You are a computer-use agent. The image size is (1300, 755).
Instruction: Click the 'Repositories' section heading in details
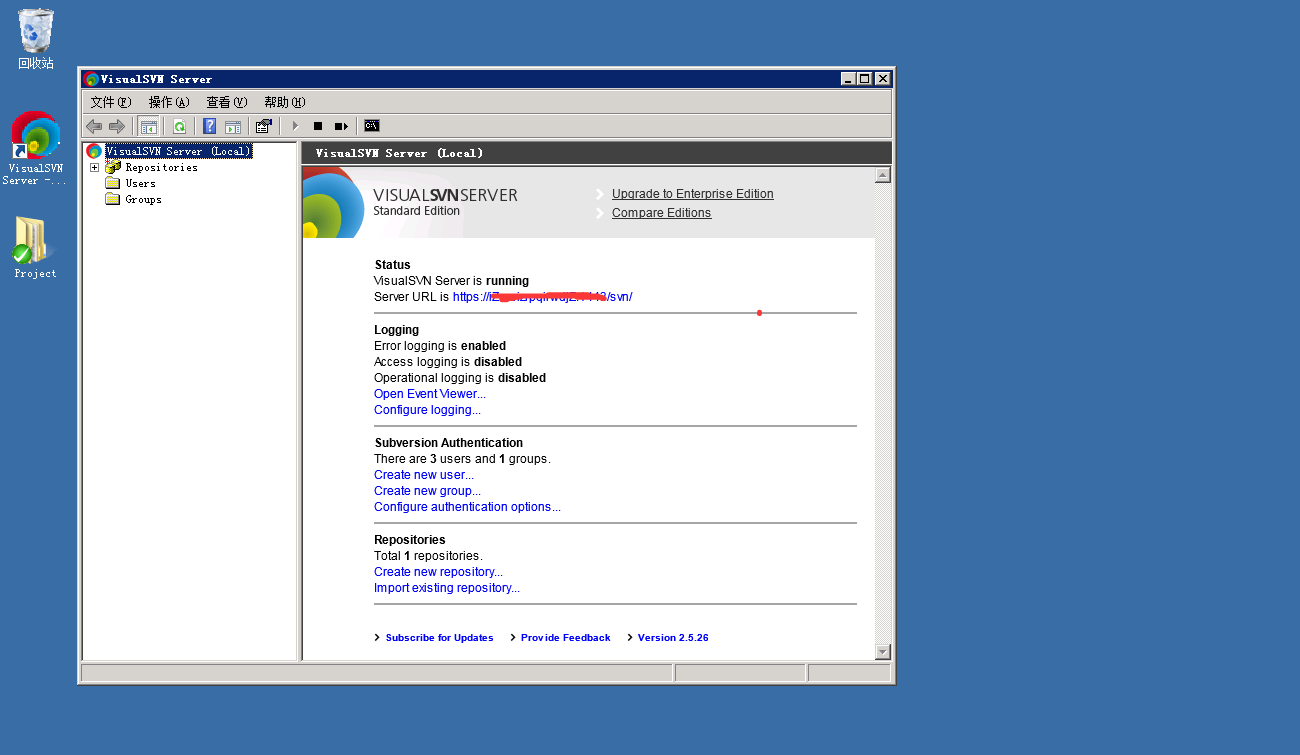point(410,540)
